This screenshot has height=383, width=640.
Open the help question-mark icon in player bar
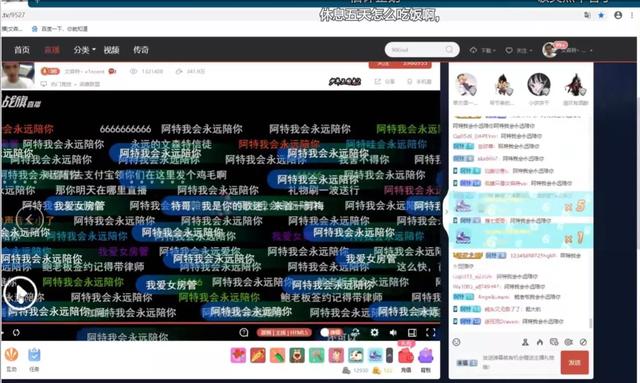(x=244, y=332)
